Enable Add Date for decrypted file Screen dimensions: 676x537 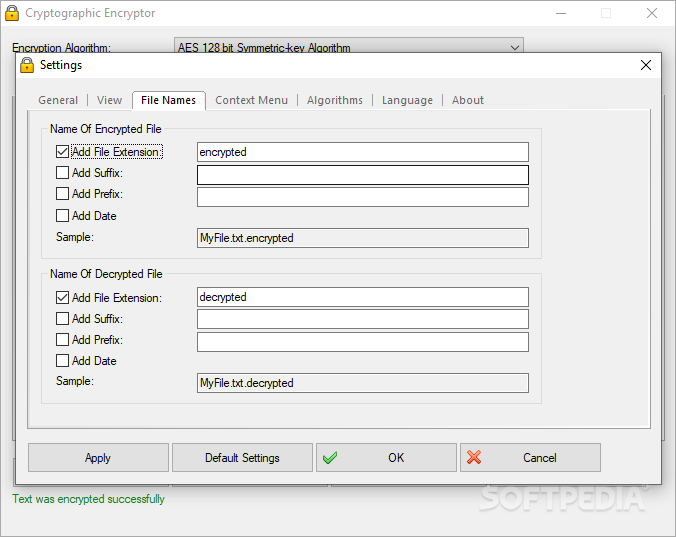point(63,361)
